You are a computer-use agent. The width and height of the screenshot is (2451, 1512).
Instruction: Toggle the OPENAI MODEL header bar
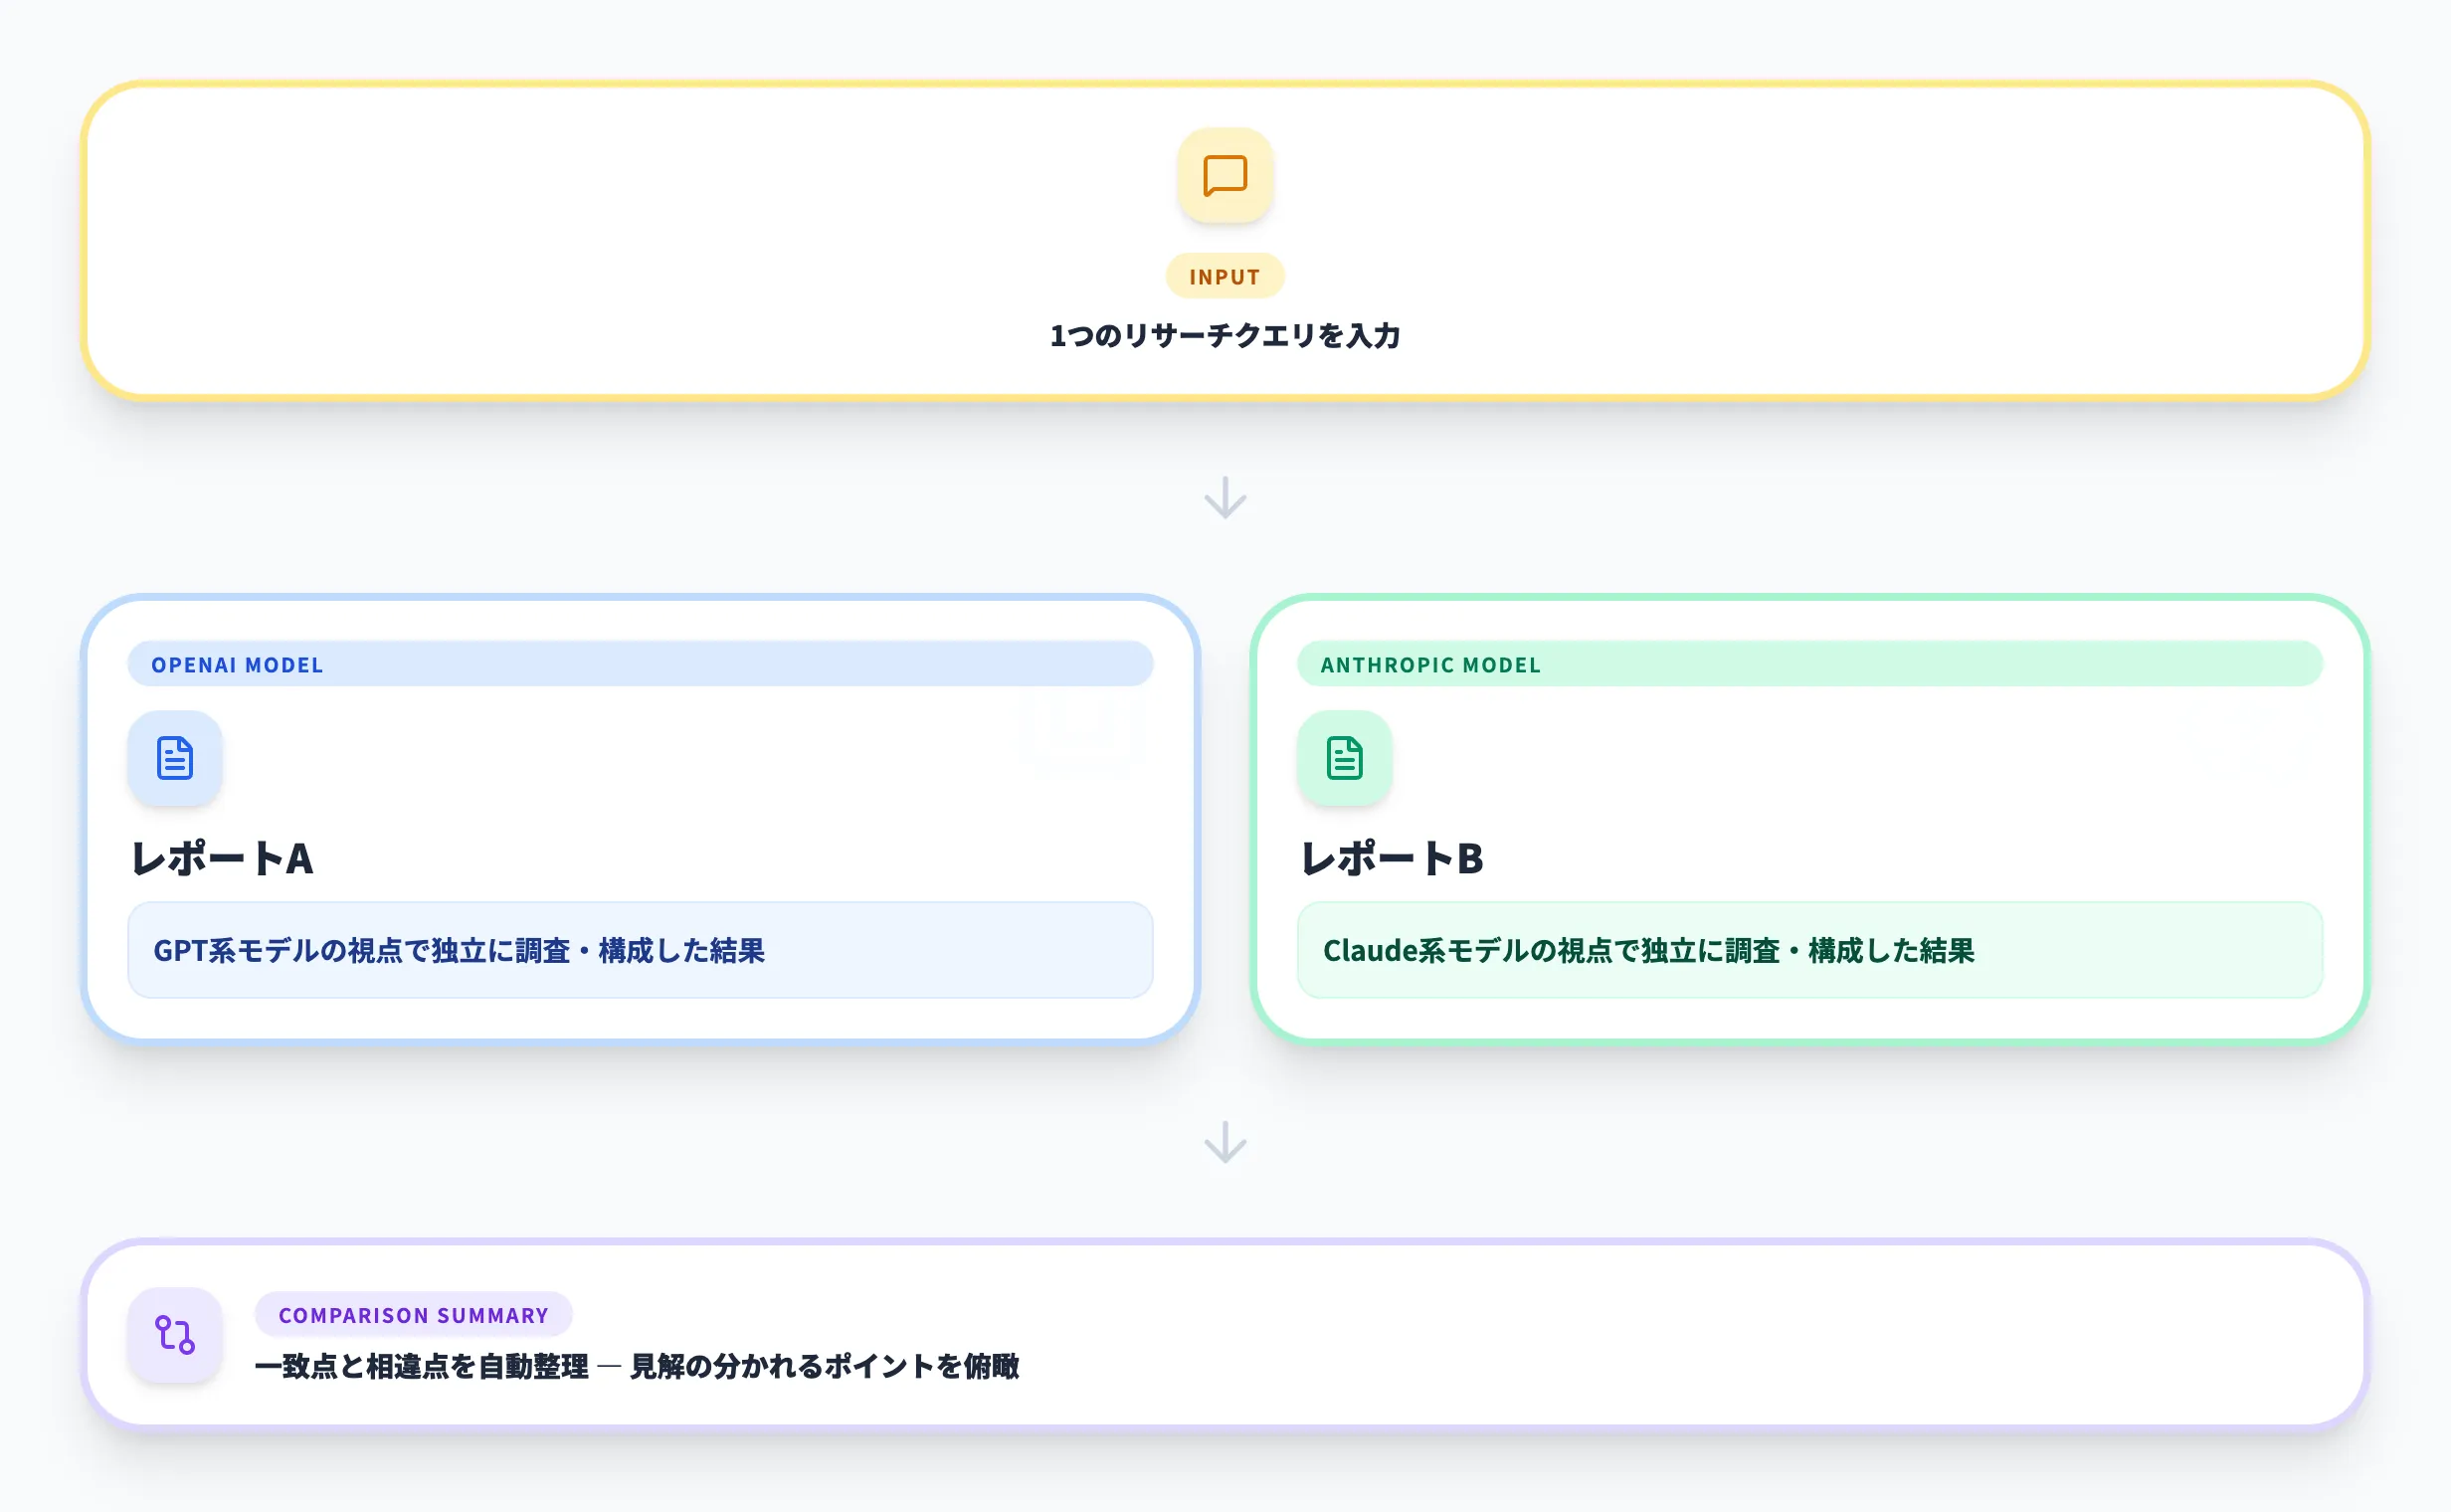(x=640, y=664)
